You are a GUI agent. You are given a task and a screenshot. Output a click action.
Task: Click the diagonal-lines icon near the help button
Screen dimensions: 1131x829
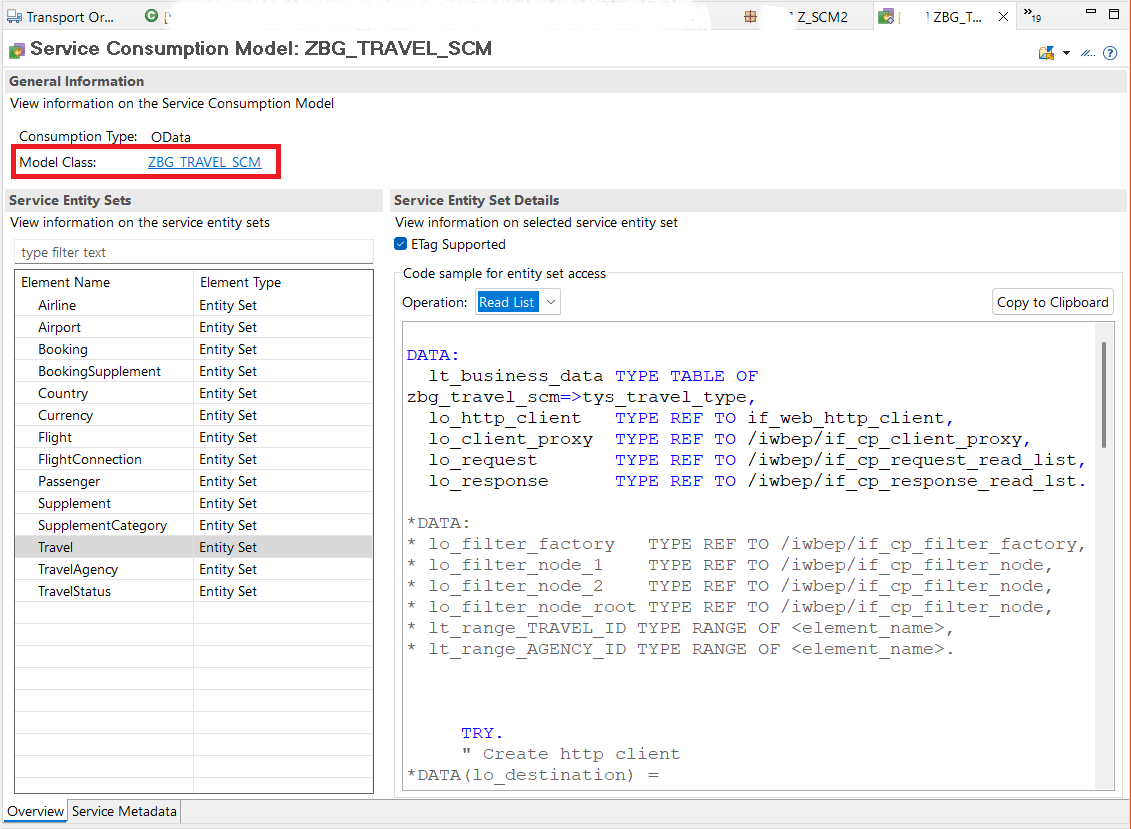pyautogui.click(x=1087, y=52)
